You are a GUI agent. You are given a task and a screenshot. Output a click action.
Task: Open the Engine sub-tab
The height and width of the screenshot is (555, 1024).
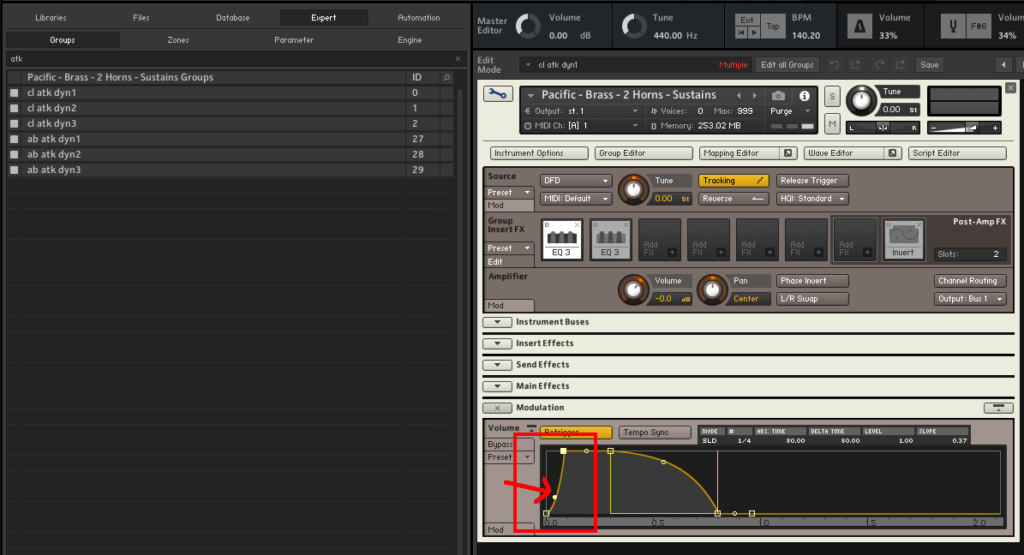(409, 40)
